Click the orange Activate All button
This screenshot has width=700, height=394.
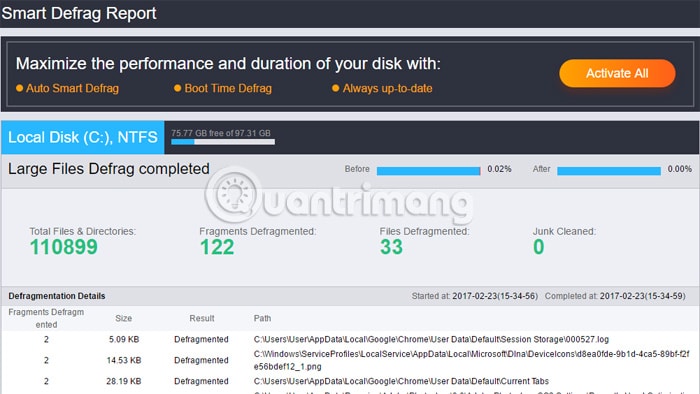click(617, 73)
